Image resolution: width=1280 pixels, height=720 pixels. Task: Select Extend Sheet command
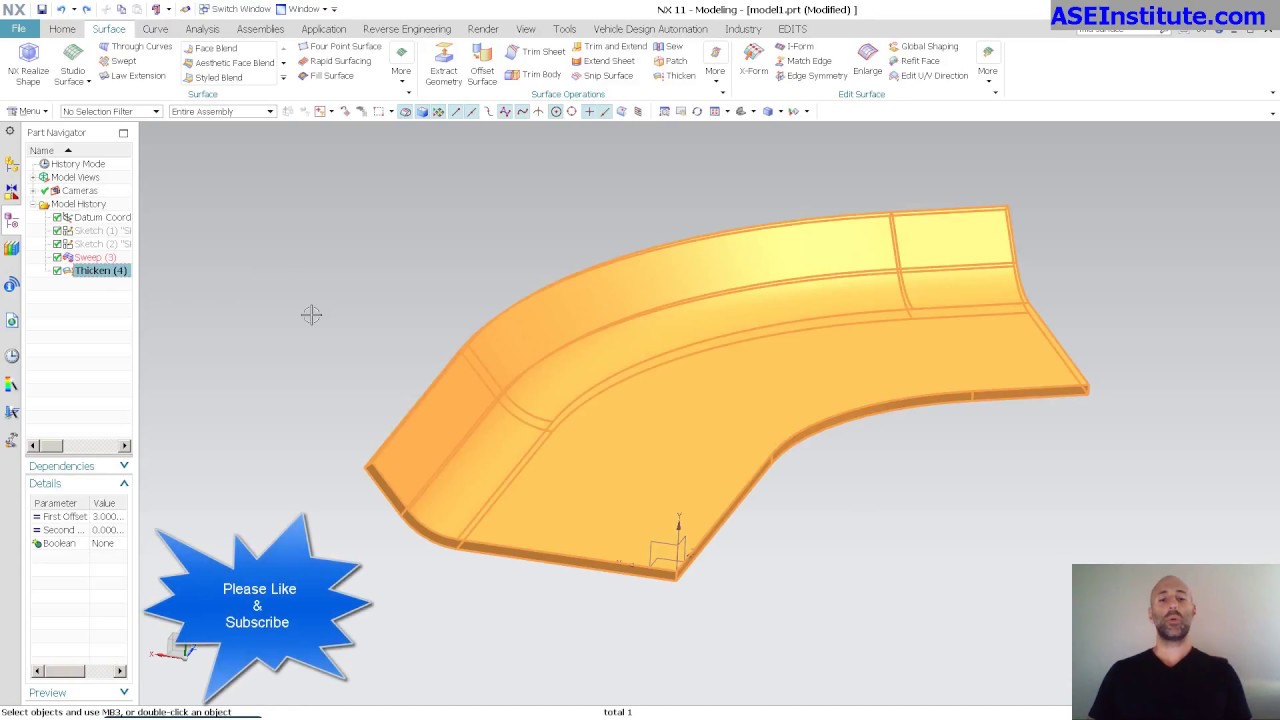pyautogui.click(x=603, y=61)
